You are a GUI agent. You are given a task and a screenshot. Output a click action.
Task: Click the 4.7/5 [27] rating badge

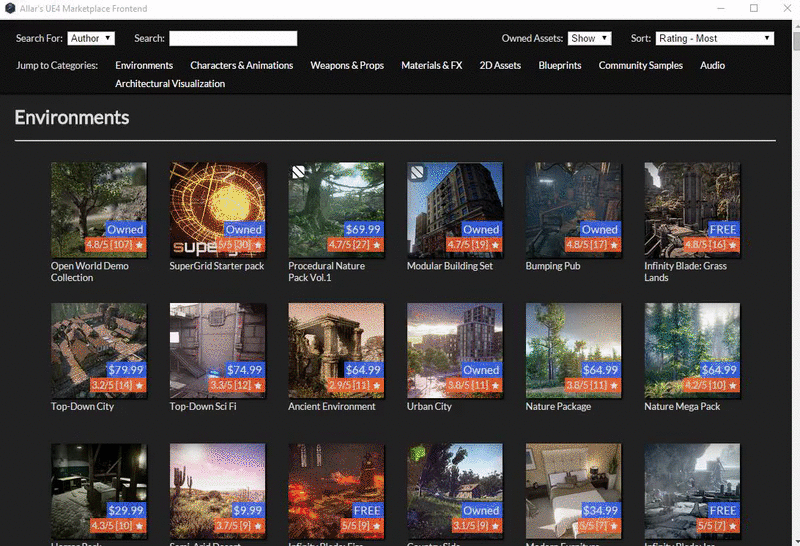point(355,245)
